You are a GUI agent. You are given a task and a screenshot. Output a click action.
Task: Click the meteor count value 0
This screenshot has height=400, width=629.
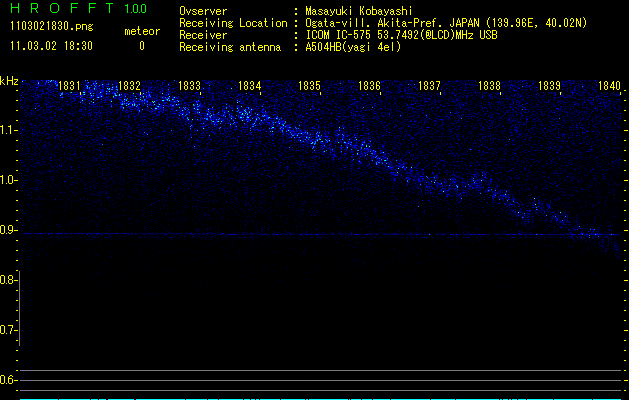(142, 46)
